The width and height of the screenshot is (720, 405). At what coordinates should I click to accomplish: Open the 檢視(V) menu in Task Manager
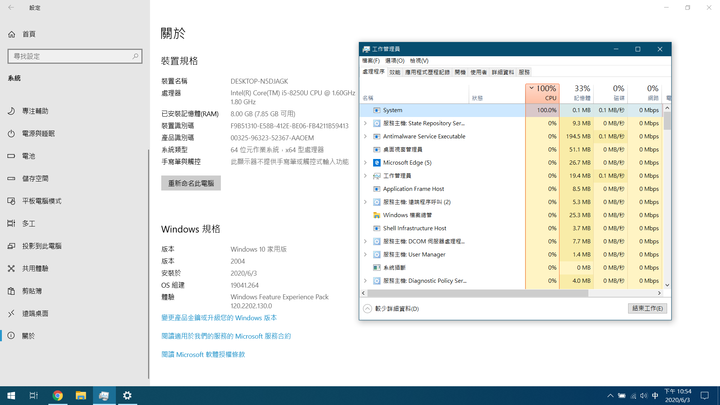tap(419, 61)
